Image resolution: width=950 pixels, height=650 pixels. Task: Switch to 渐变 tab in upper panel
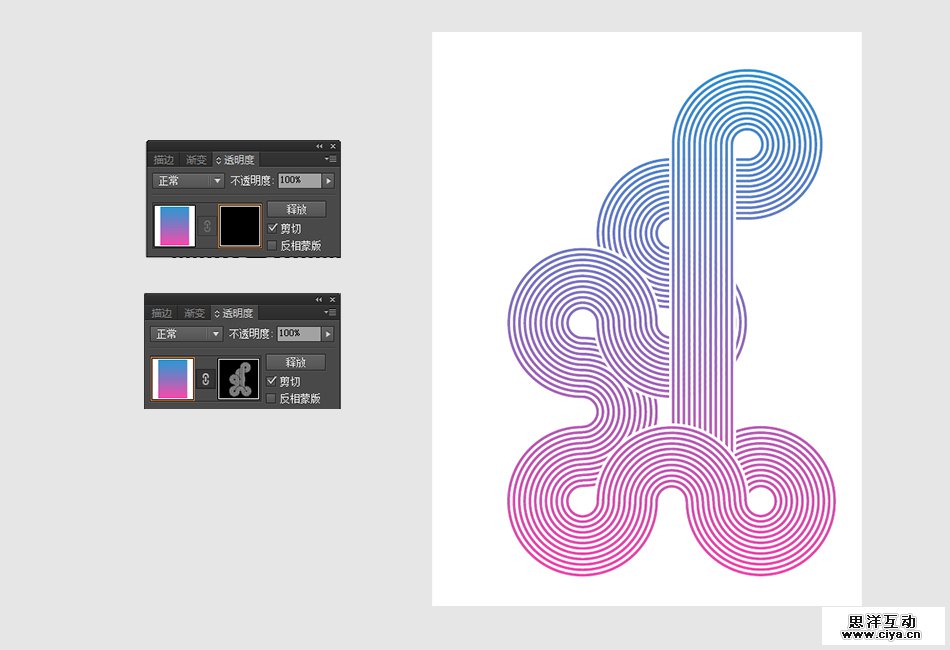(x=196, y=160)
